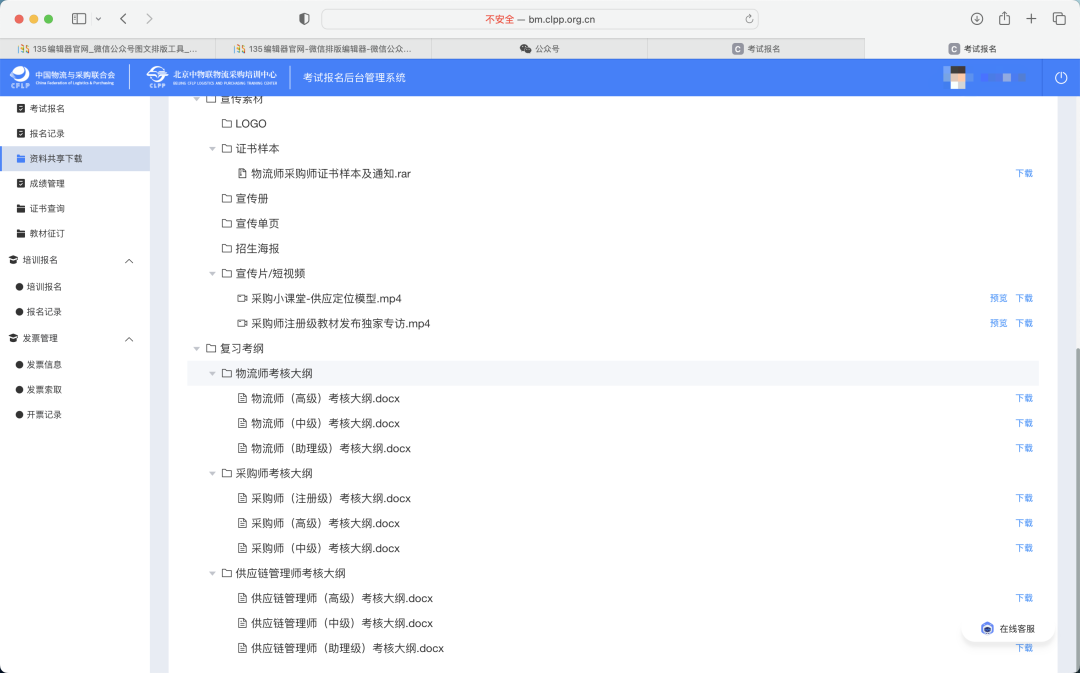1080x673 pixels.
Task: Click the CPLP 中国物流与采购联合会 logo
Action: click(x=60, y=77)
